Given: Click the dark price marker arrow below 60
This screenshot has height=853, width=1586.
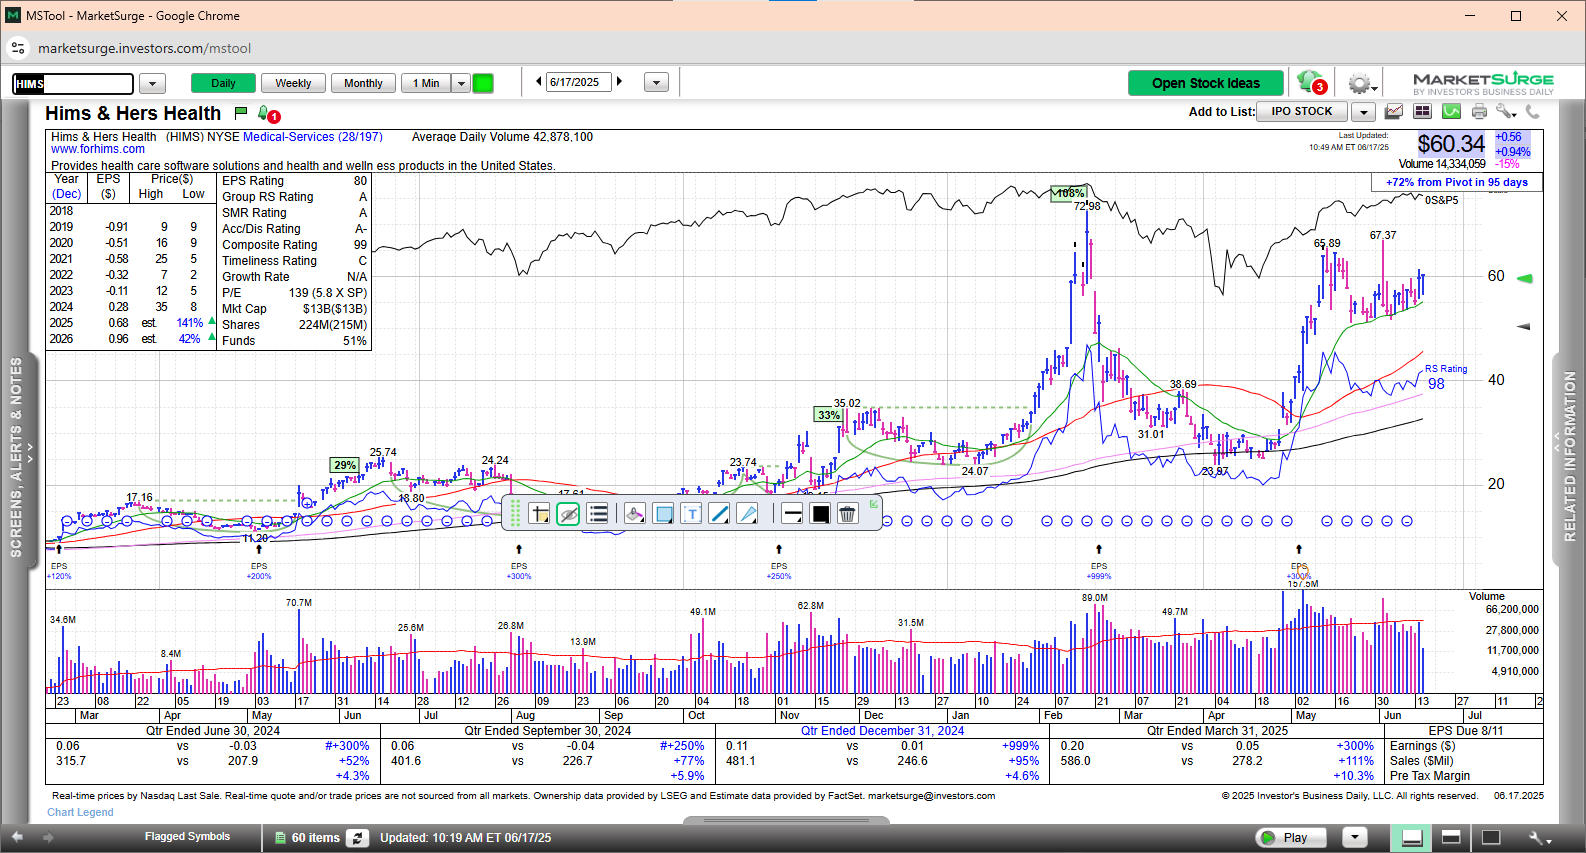Looking at the screenshot, I should [1525, 326].
